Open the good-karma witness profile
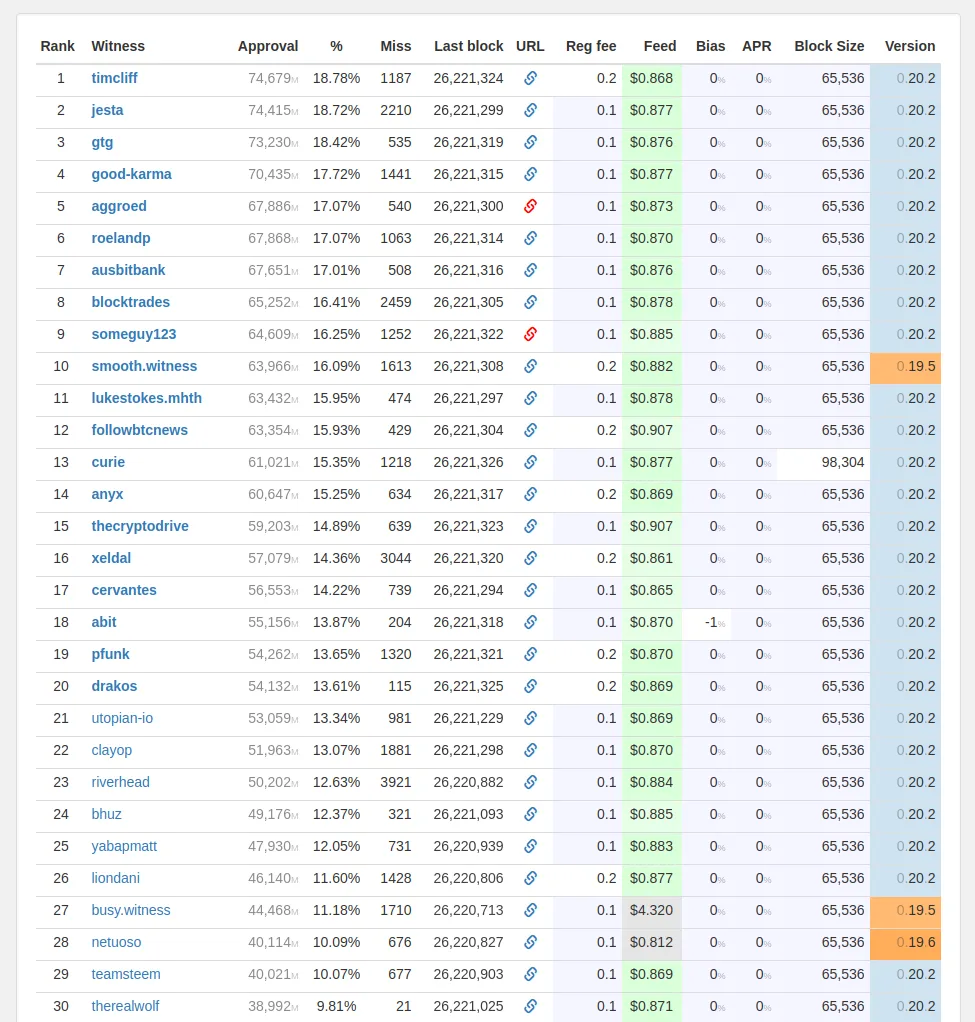The height and width of the screenshot is (1022, 975). pyautogui.click(x=131, y=174)
